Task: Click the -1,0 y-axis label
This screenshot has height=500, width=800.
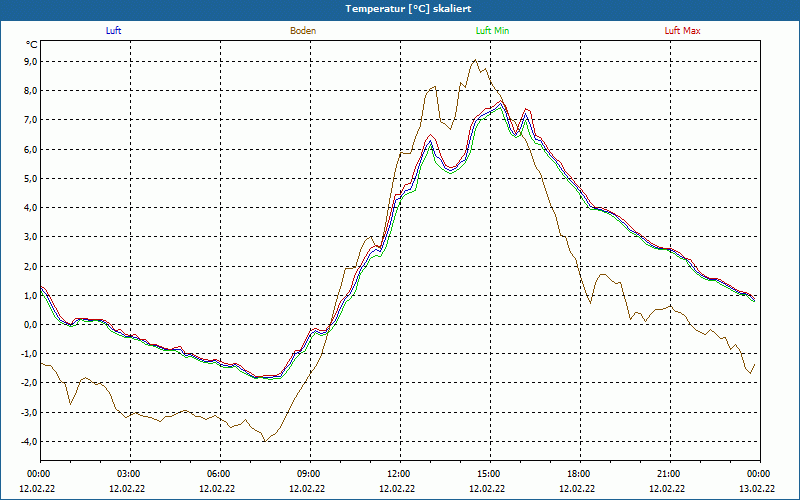Action: click(29, 354)
